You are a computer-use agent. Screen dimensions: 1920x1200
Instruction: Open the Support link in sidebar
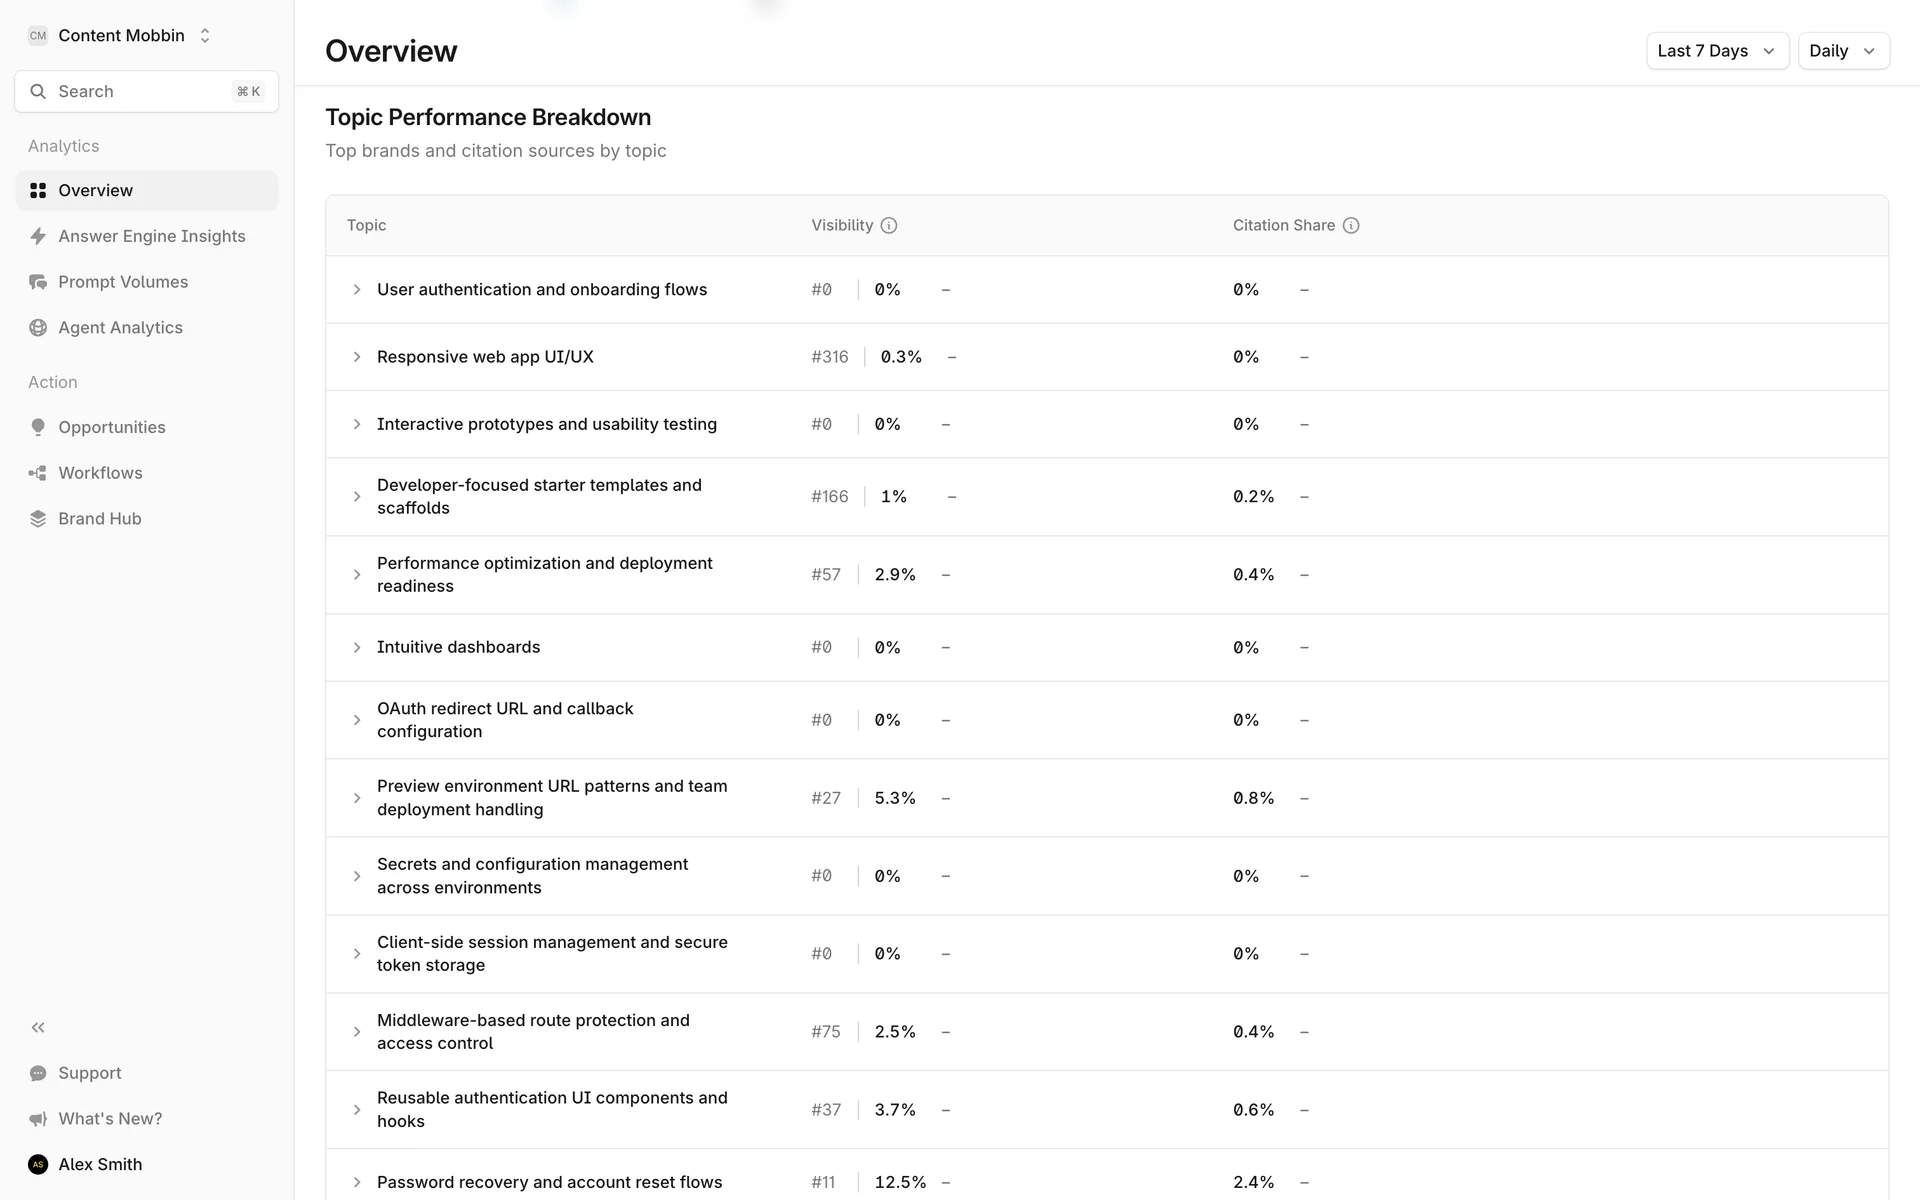89,1073
